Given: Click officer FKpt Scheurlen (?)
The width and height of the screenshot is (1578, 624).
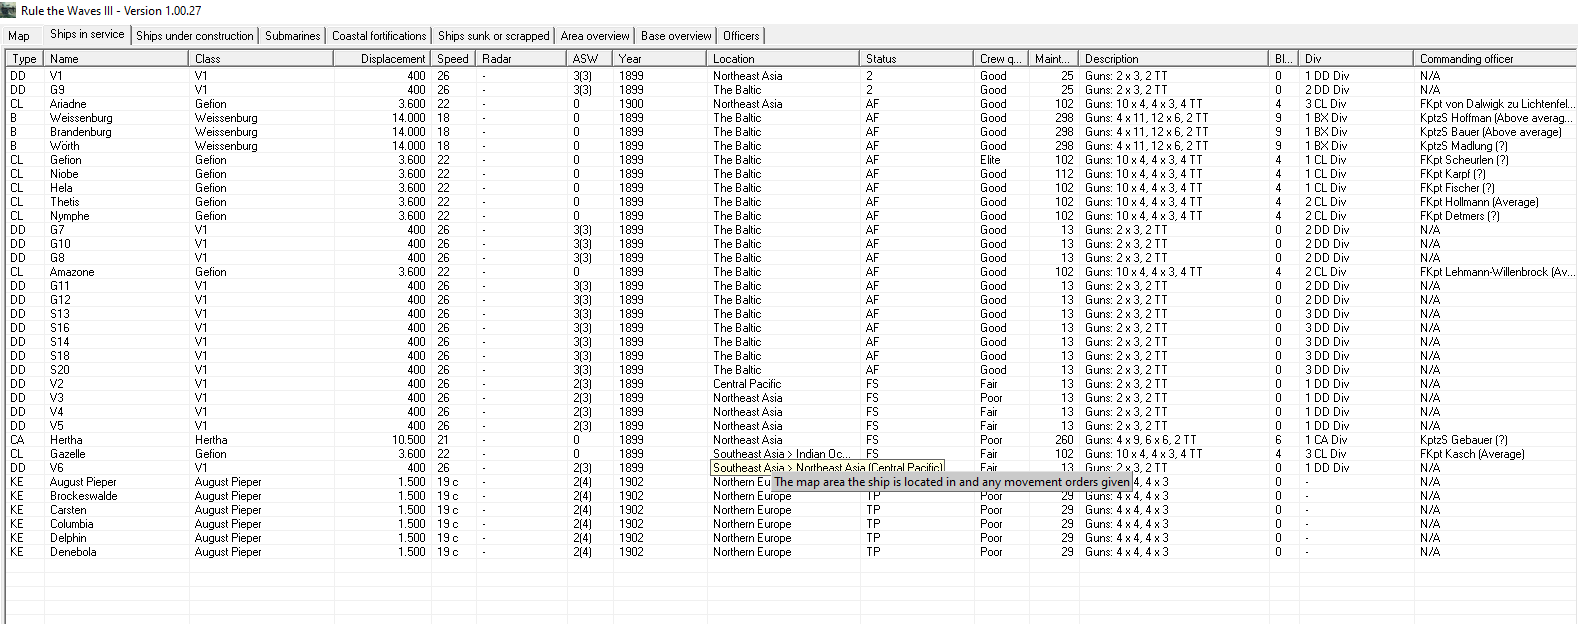Looking at the screenshot, I should coord(1464,160).
